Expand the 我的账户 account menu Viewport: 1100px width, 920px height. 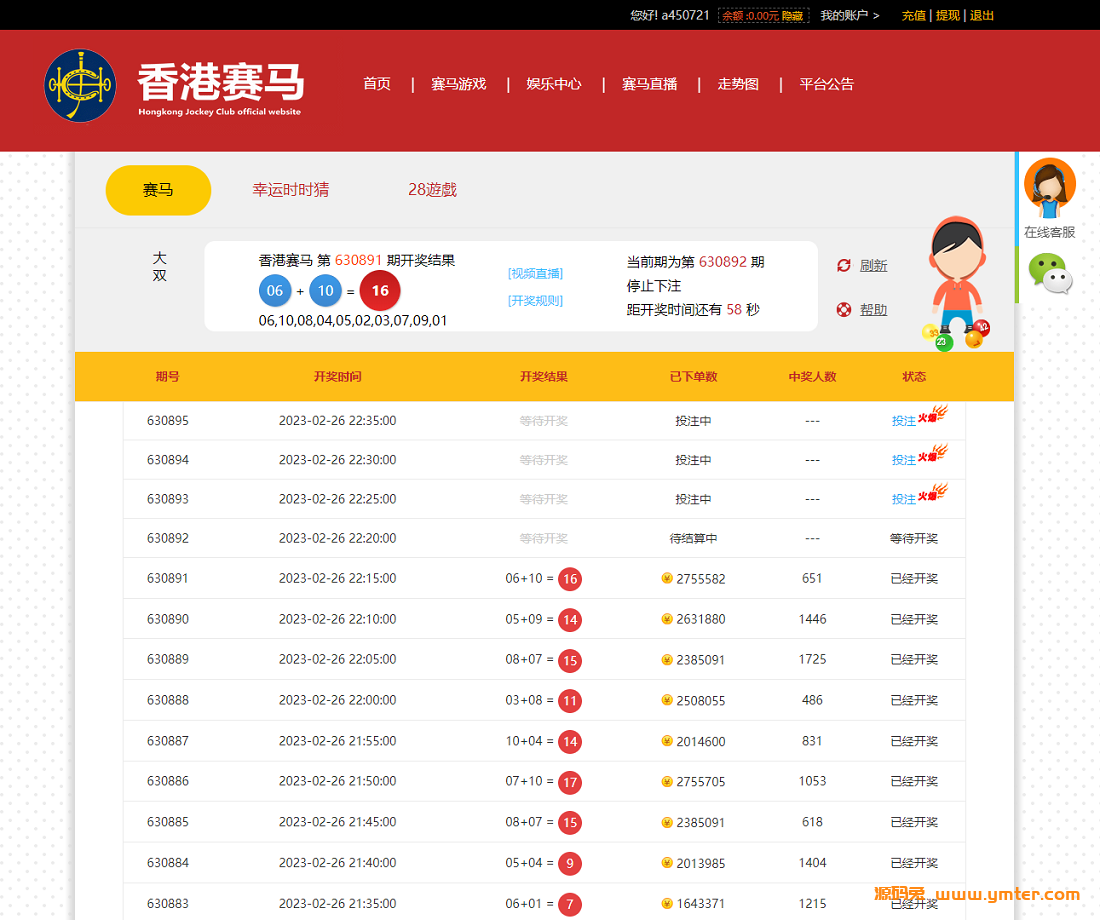850,15
